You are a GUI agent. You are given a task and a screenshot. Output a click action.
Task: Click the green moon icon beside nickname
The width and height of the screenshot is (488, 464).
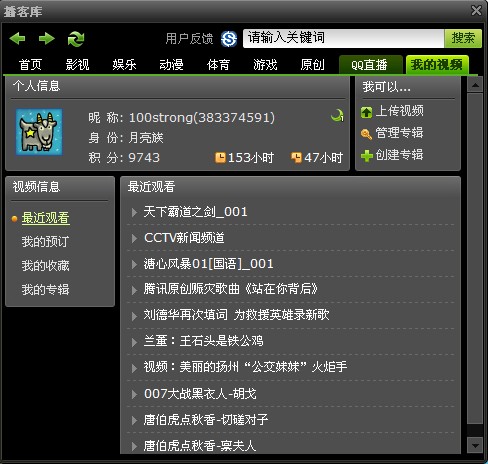337,116
